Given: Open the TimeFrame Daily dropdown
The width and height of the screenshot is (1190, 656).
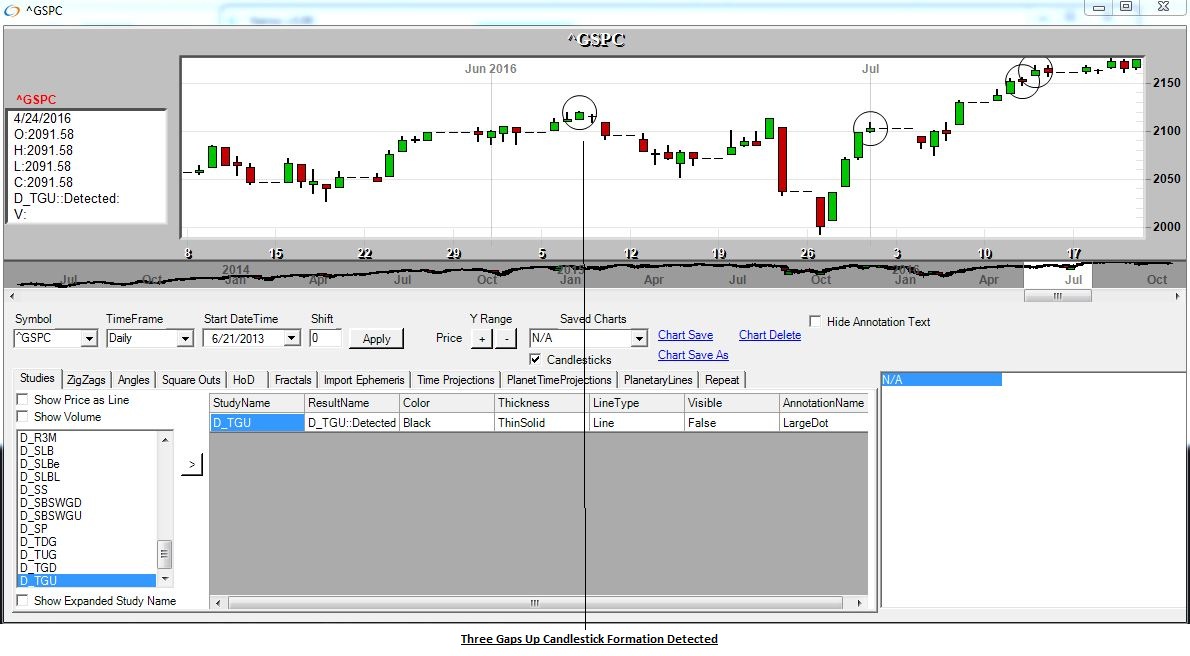Looking at the screenshot, I should coord(185,339).
